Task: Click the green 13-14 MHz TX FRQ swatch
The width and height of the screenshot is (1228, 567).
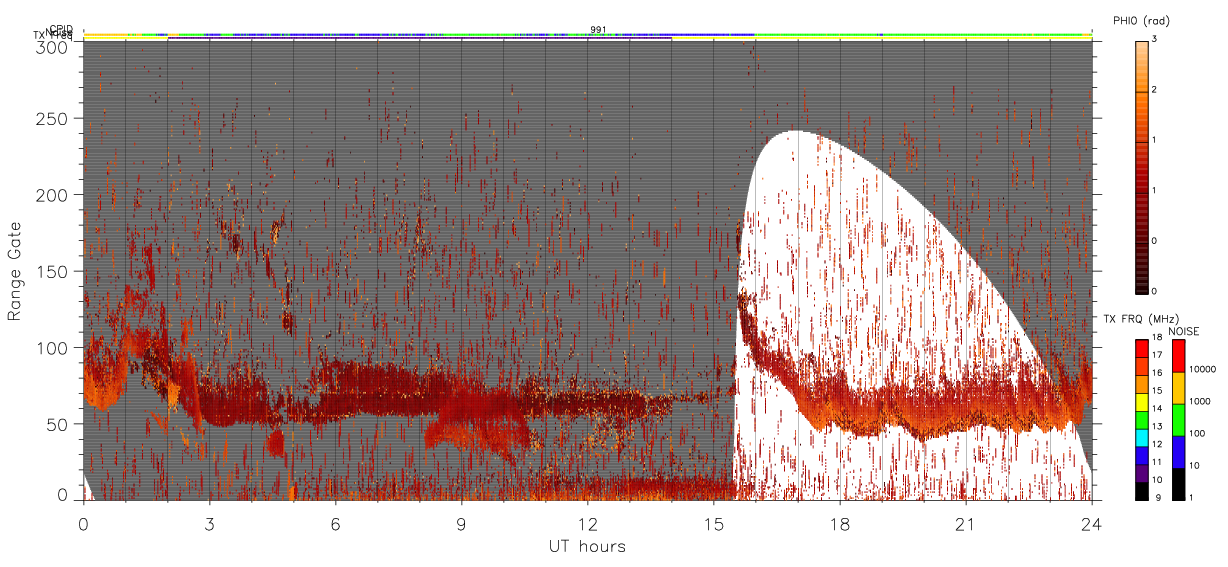Action: coord(1142,420)
